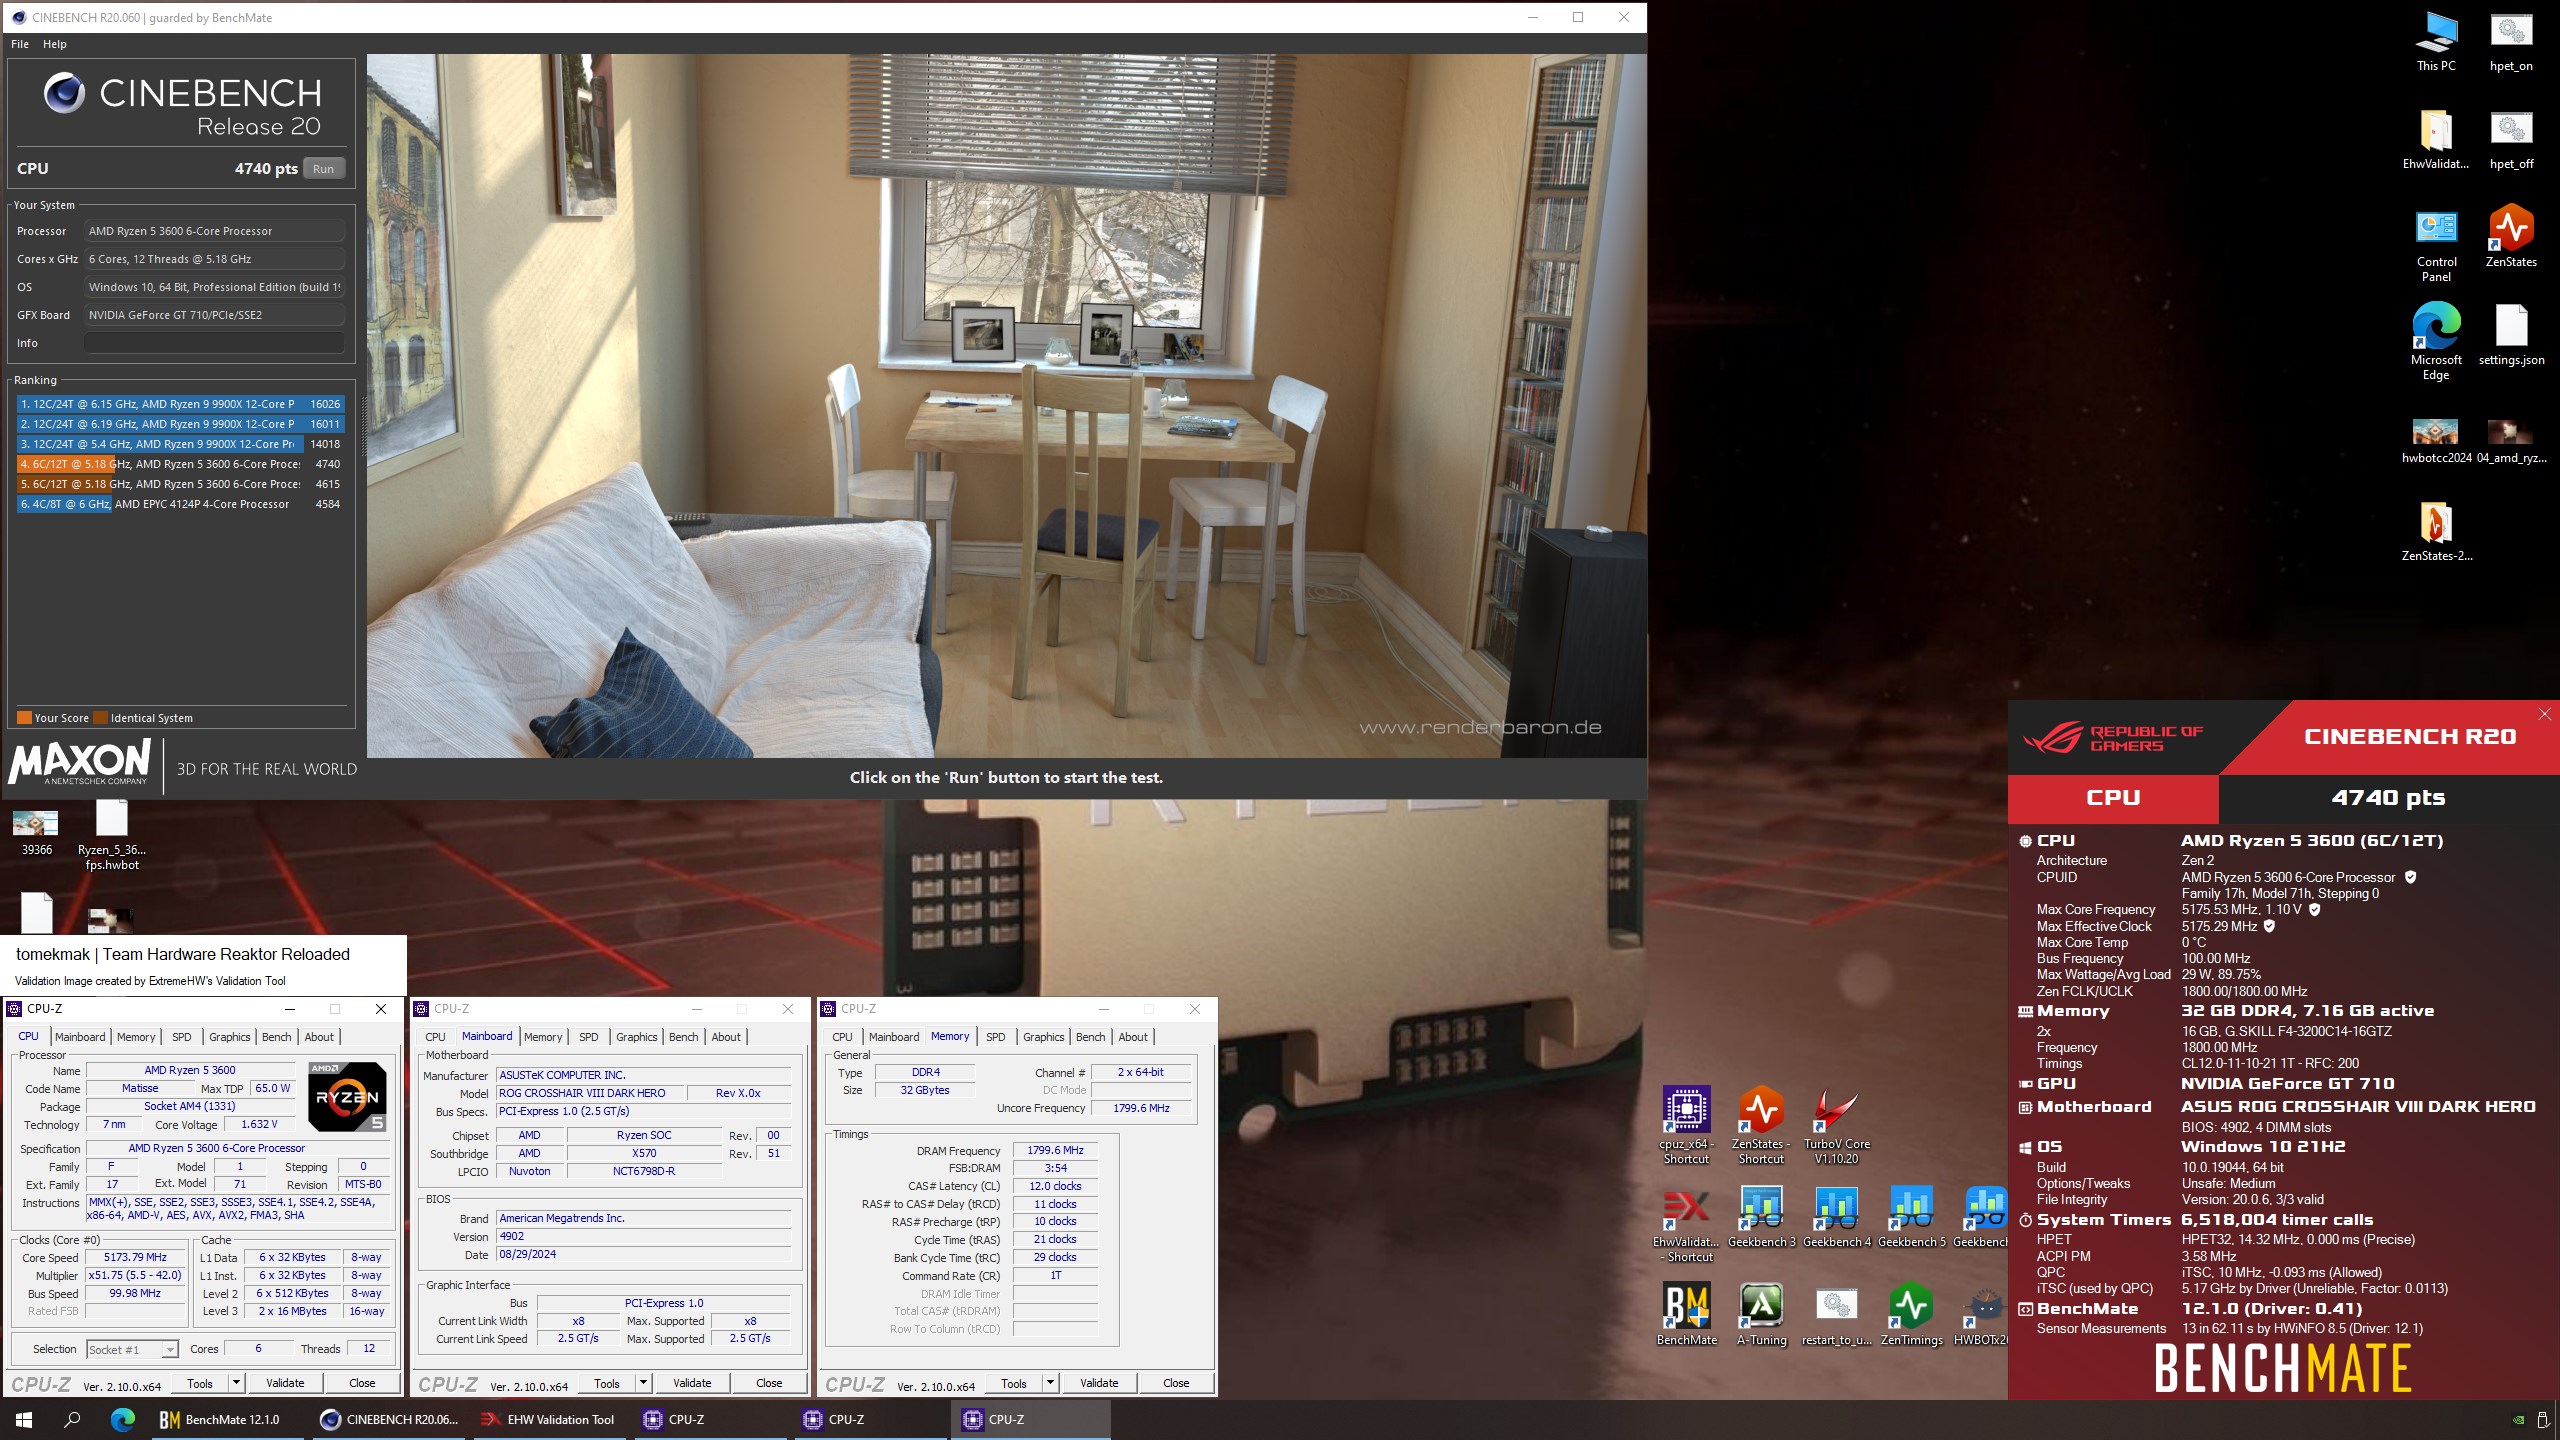Viewport: 2560px width, 1440px height.
Task: Open Graphics tab in Mainboard CPU-Z window
Action: pos(637,1037)
